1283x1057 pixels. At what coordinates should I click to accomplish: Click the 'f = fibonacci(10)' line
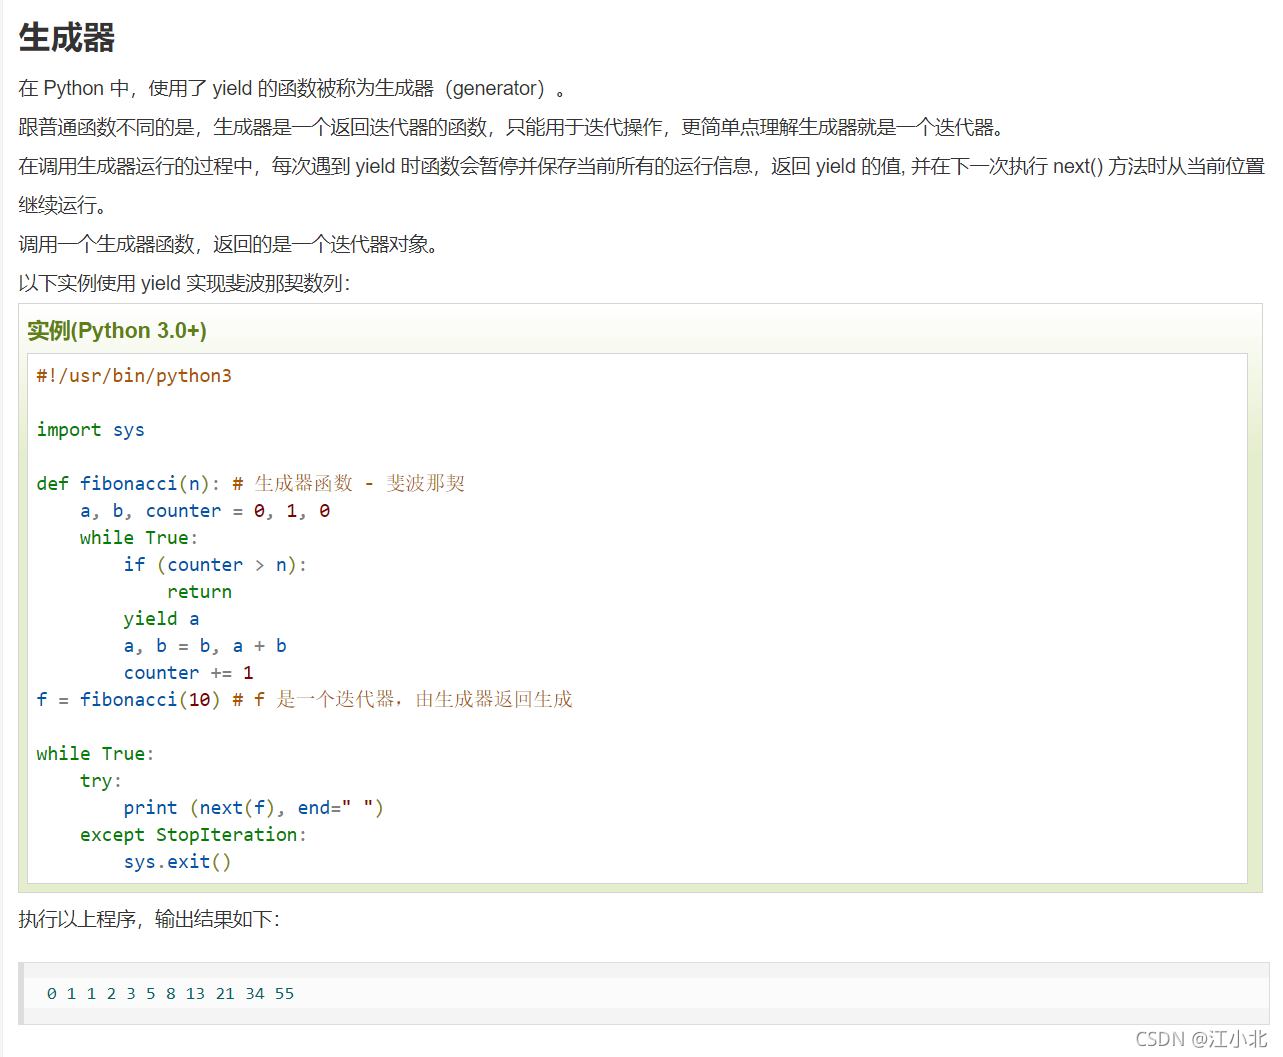pyautogui.click(x=305, y=700)
